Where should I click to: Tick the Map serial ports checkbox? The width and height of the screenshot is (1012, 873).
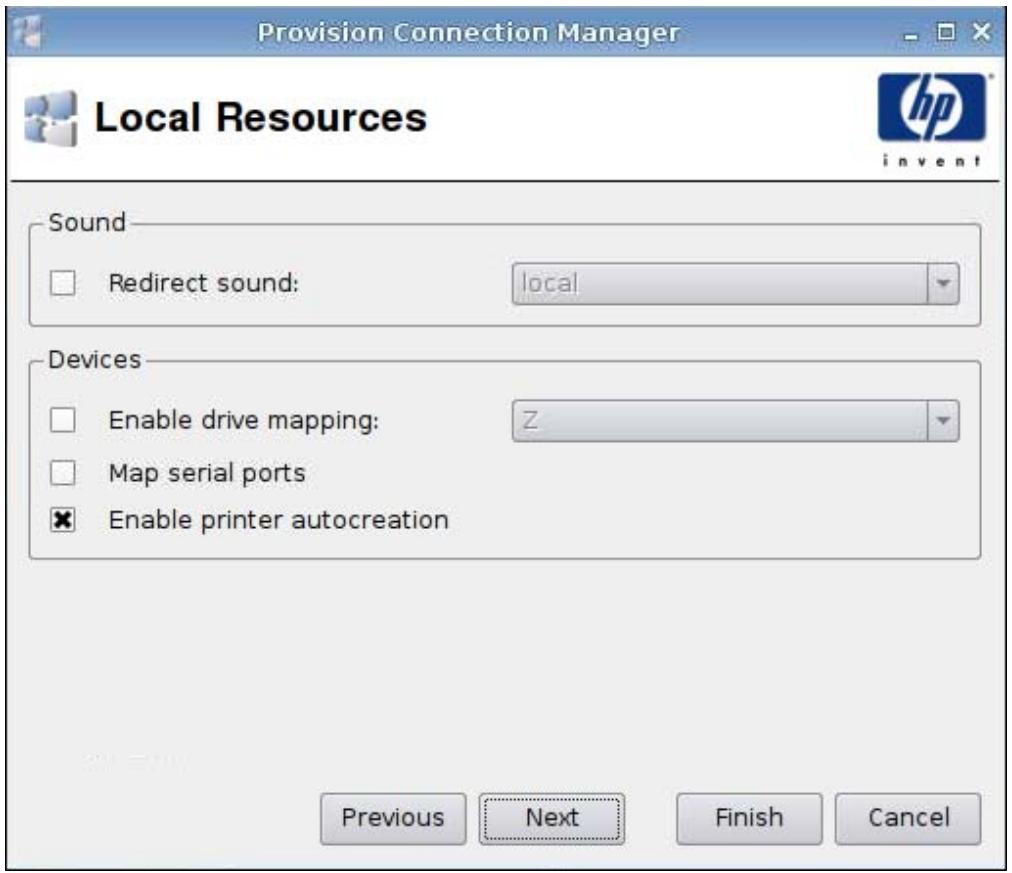(63, 473)
